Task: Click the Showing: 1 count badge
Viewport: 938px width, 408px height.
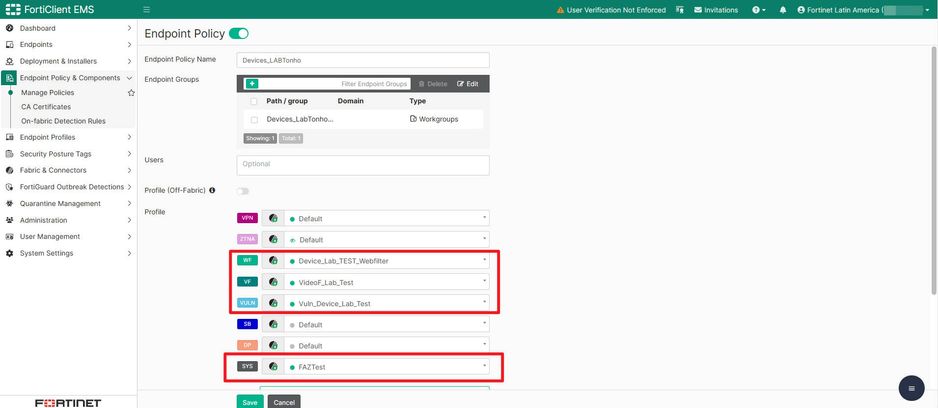Action: (x=260, y=138)
